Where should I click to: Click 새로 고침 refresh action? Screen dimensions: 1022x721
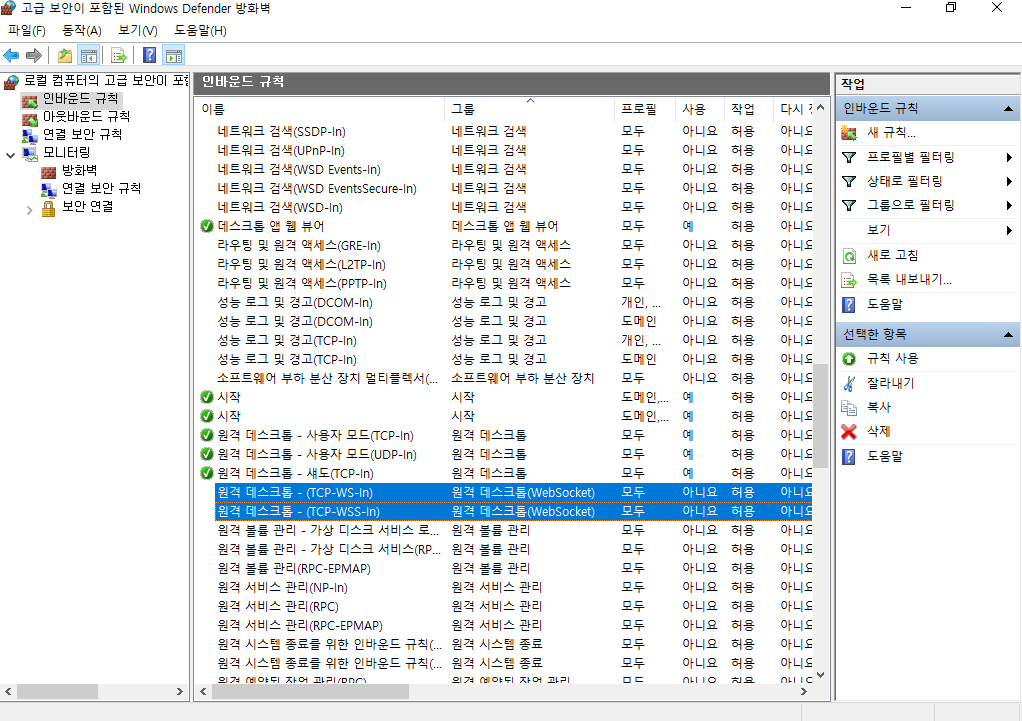[892, 256]
